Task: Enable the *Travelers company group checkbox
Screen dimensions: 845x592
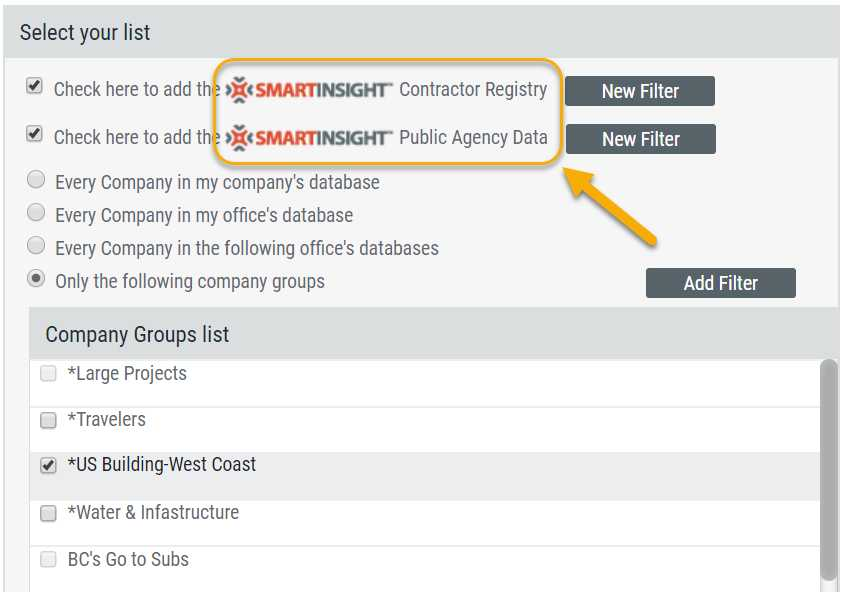Action: tap(48, 421)
